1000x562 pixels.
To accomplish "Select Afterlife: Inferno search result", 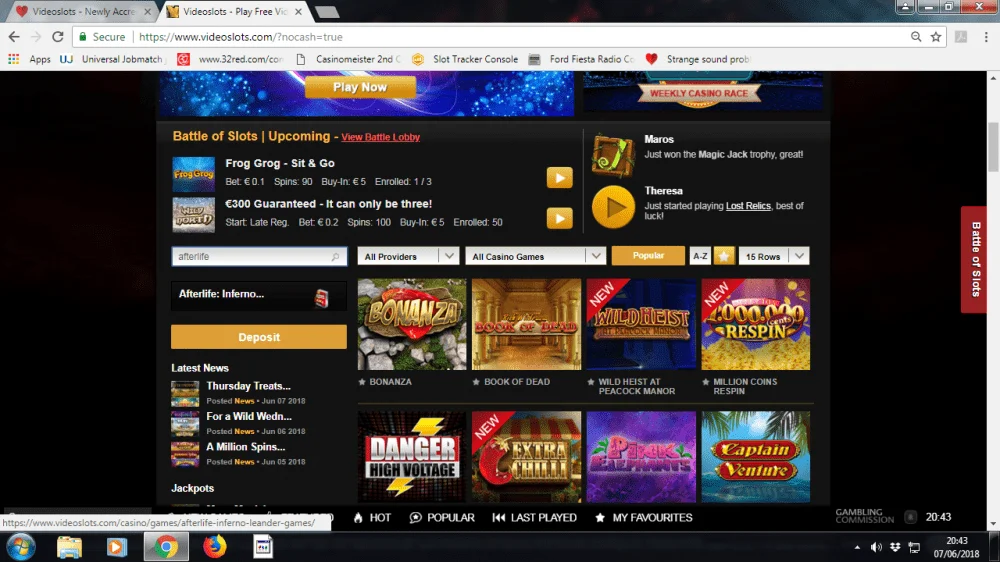I will coord(259,295).
